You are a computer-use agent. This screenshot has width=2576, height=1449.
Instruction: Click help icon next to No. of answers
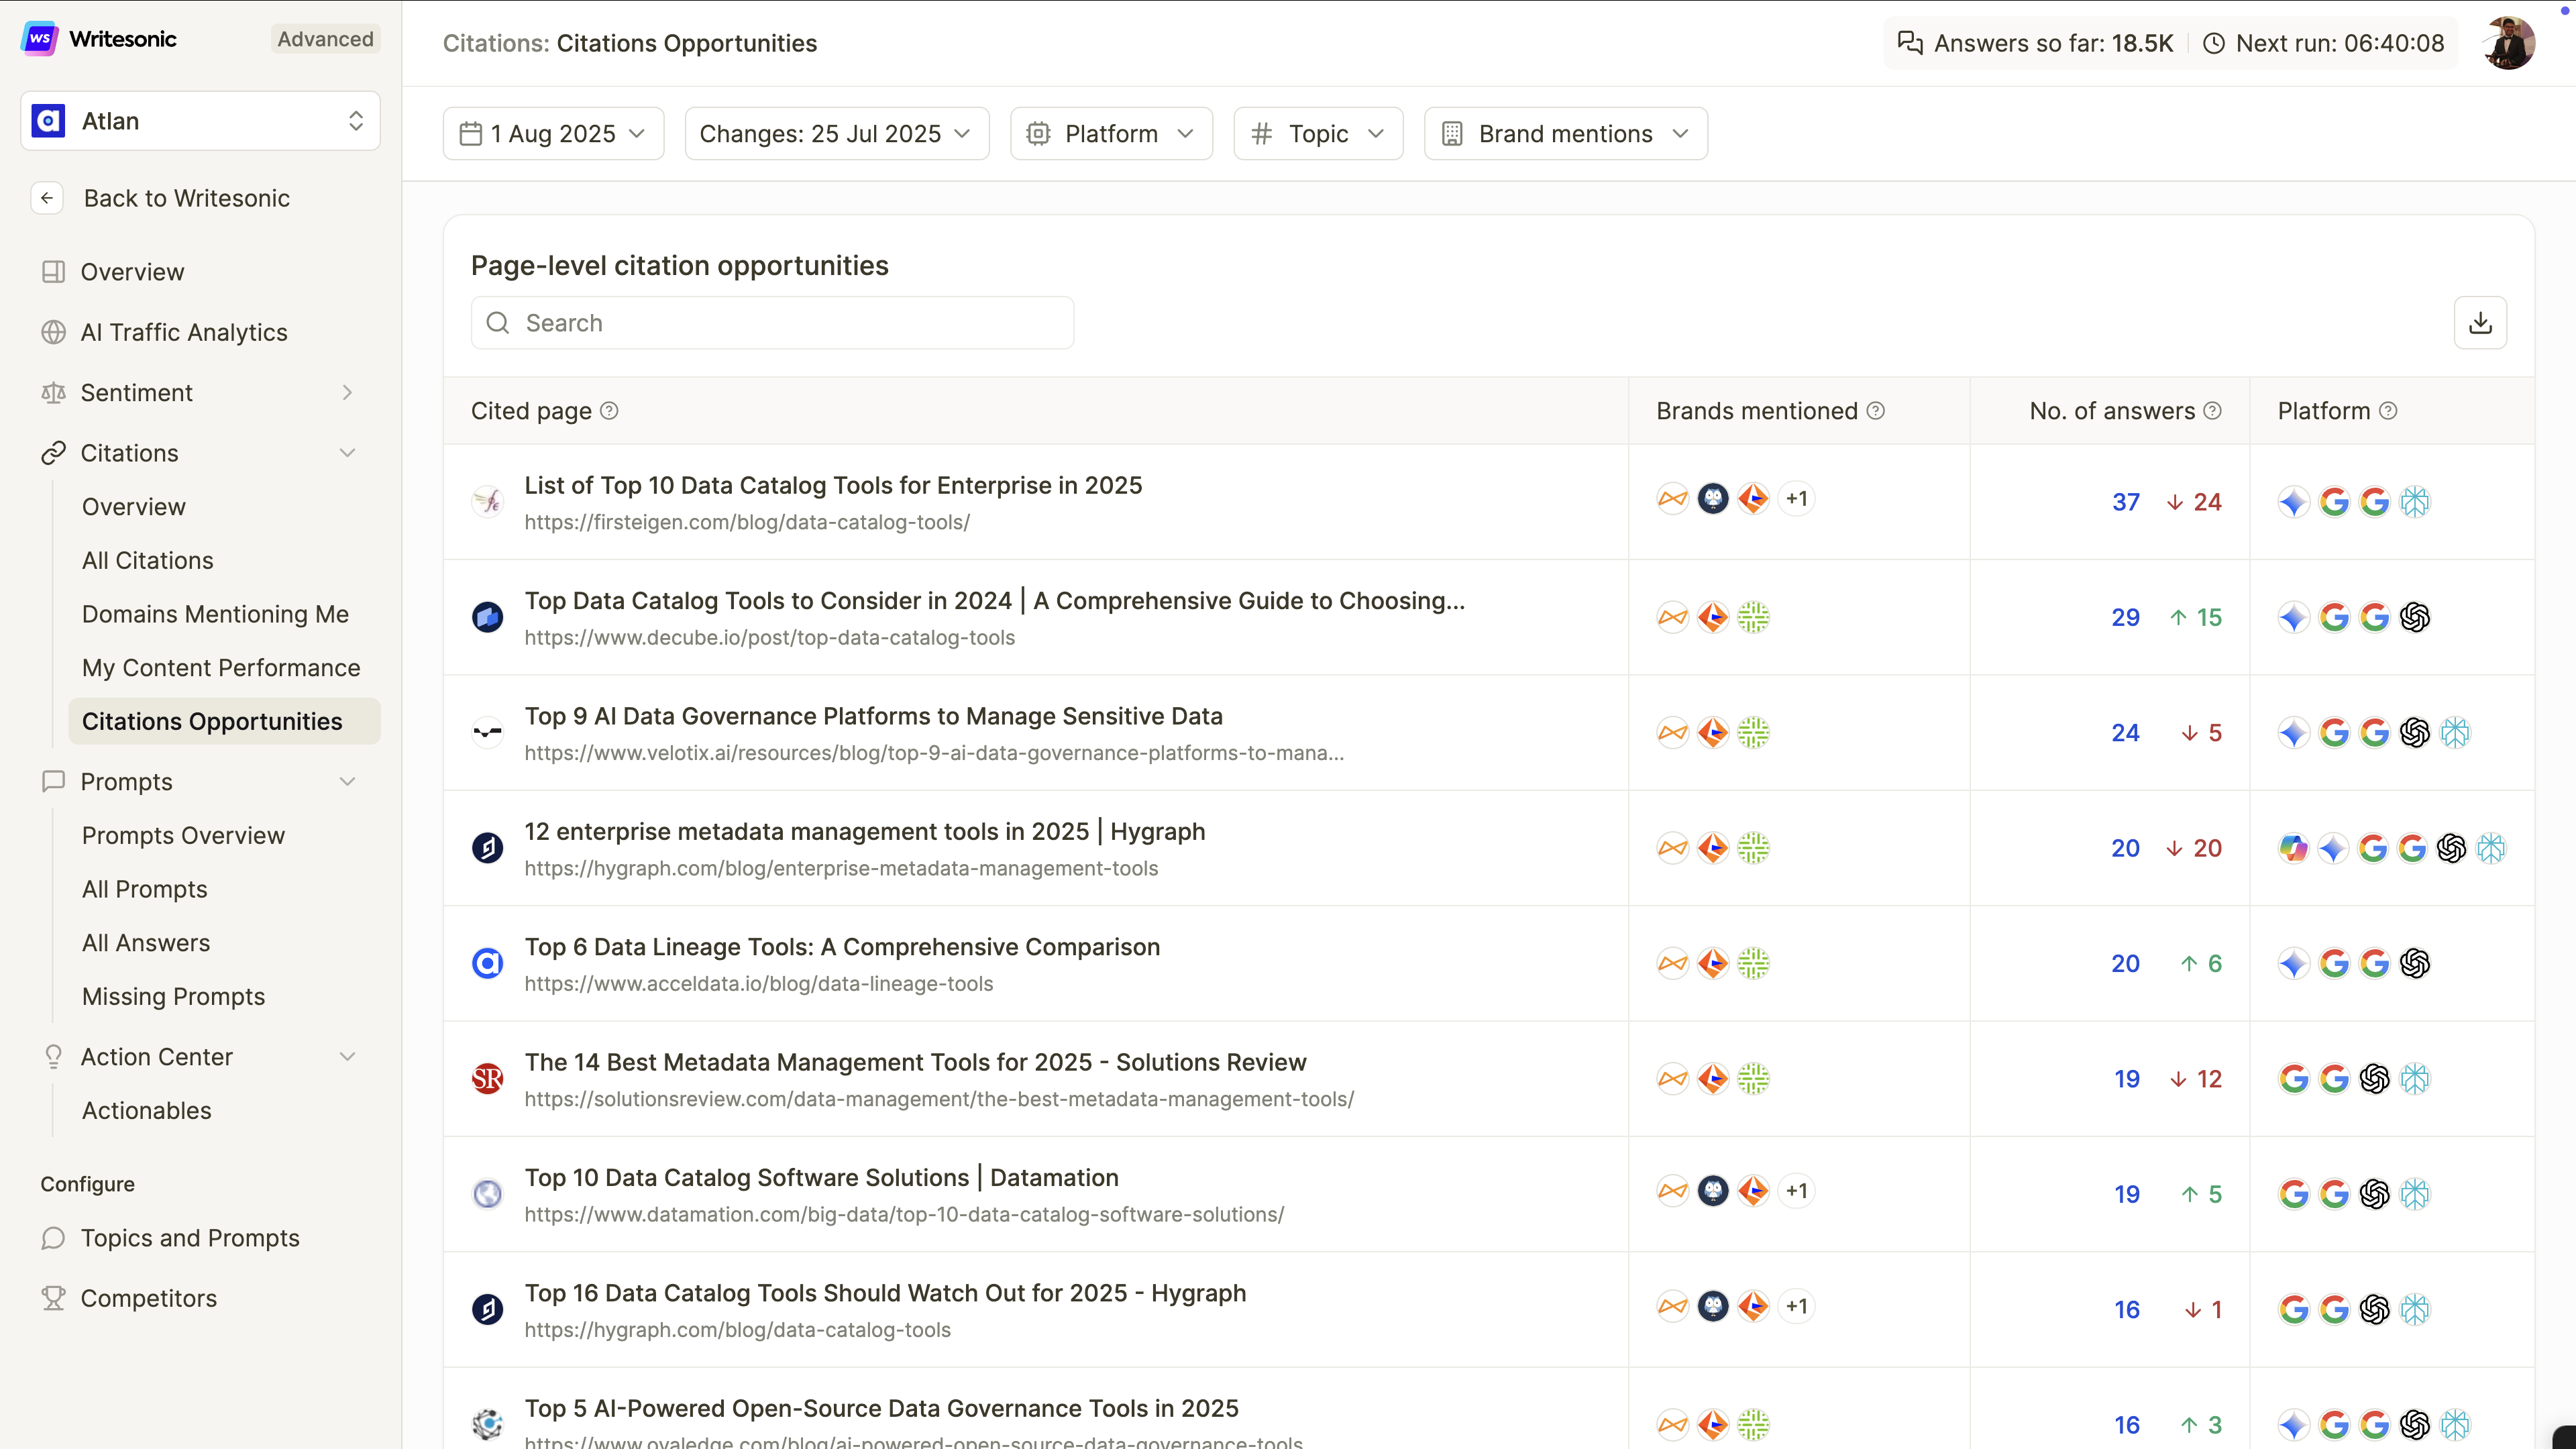tap(2213, 411)
